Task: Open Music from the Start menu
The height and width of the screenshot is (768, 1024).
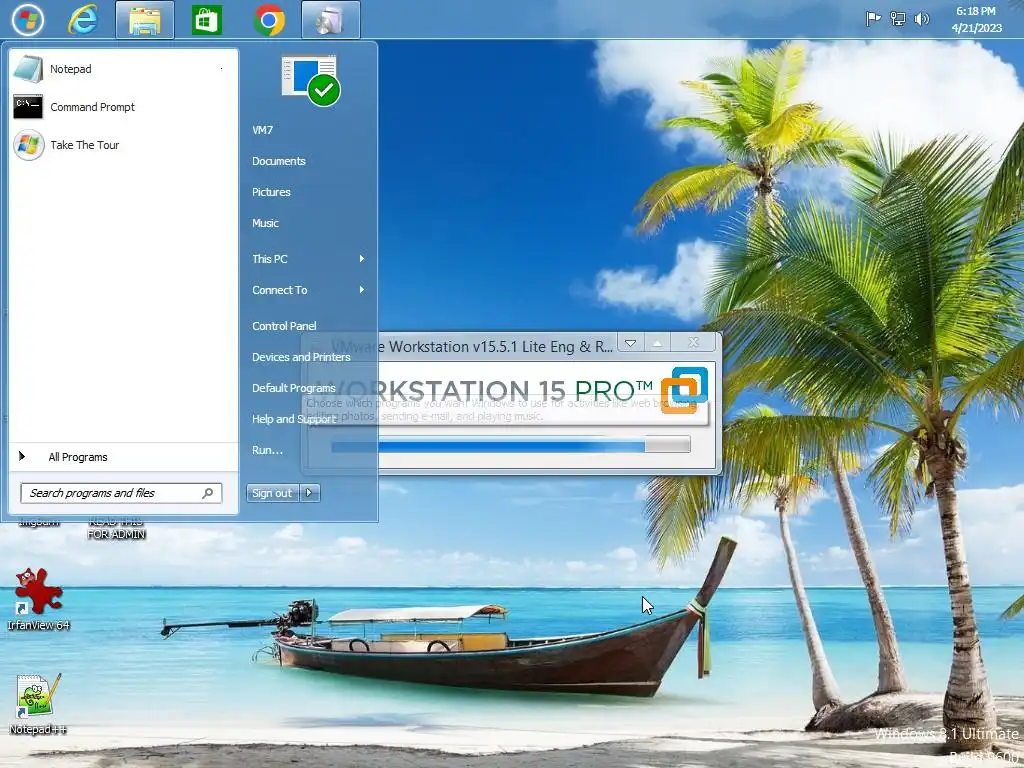Action: pos(265,223)
